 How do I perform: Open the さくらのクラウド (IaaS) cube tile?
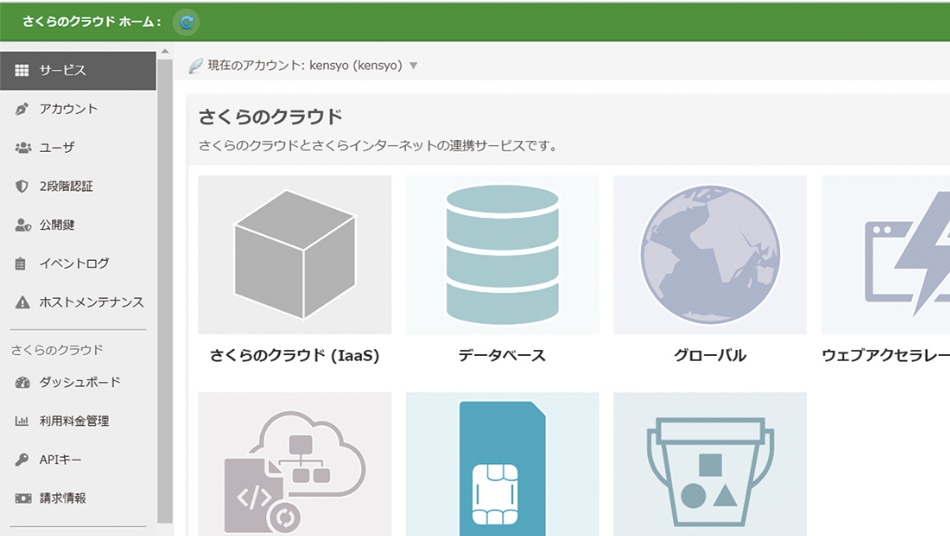(294, 254)
